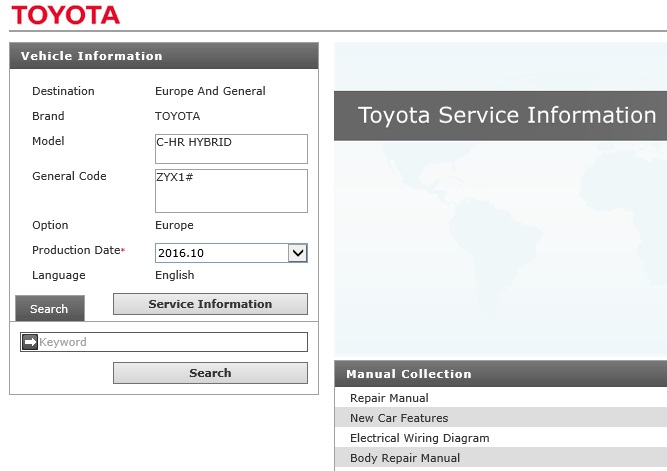Image resolution: width=667 pixels, height=471 pixels.
Task: Click the Option label
Action: 50,225
